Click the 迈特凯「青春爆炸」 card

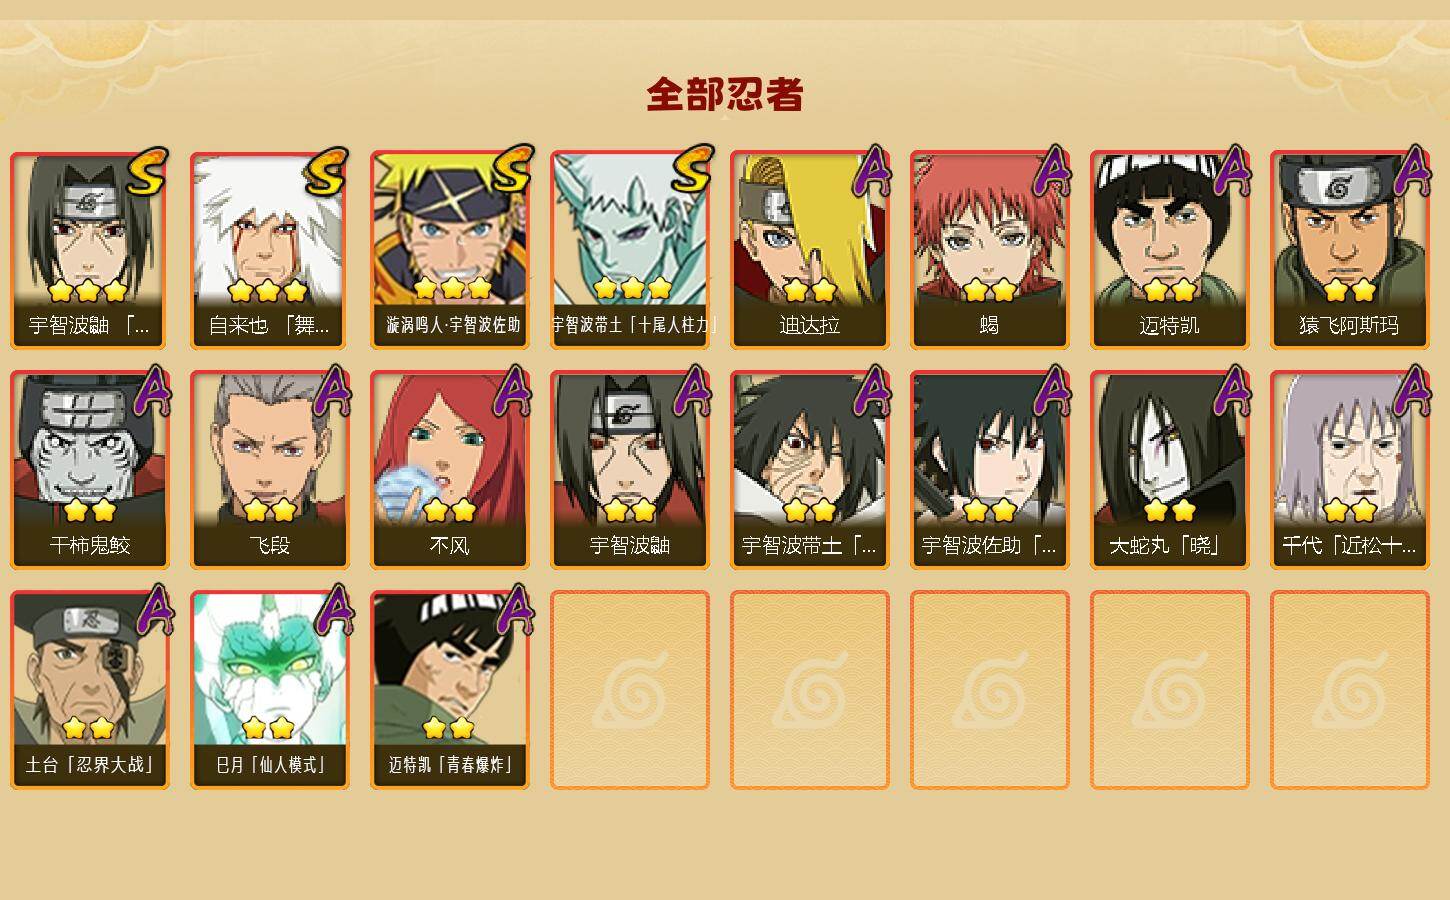point(450,690)
